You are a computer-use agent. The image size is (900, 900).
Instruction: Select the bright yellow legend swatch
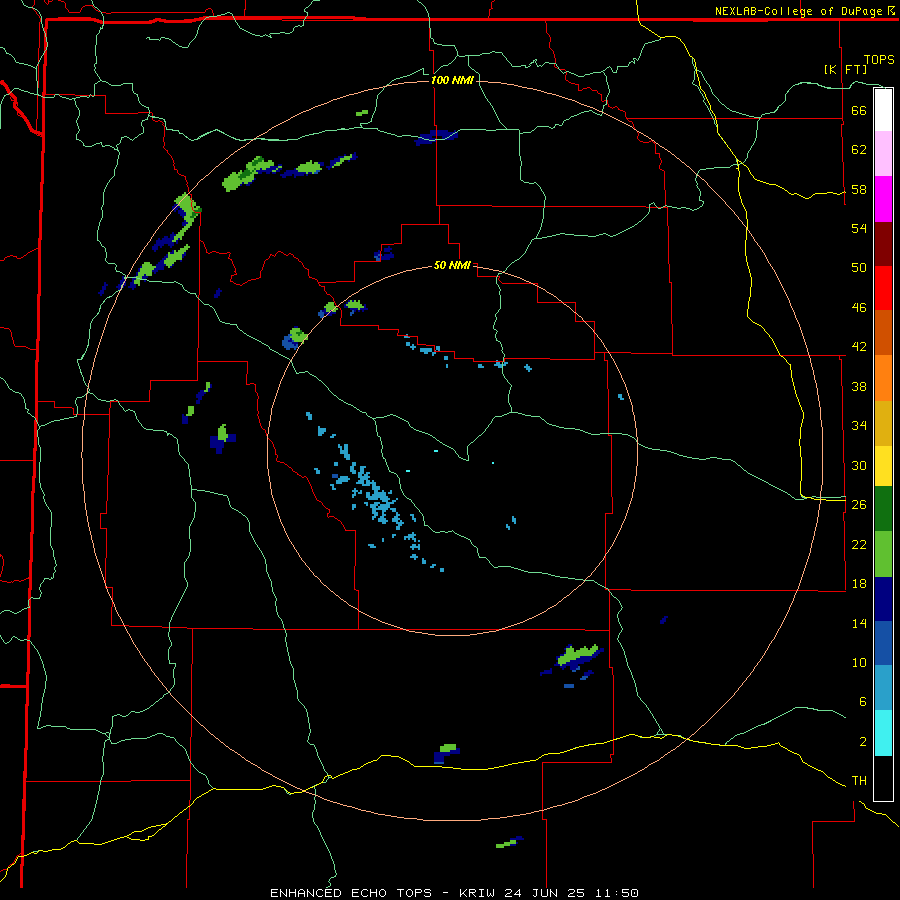point(883,466)
